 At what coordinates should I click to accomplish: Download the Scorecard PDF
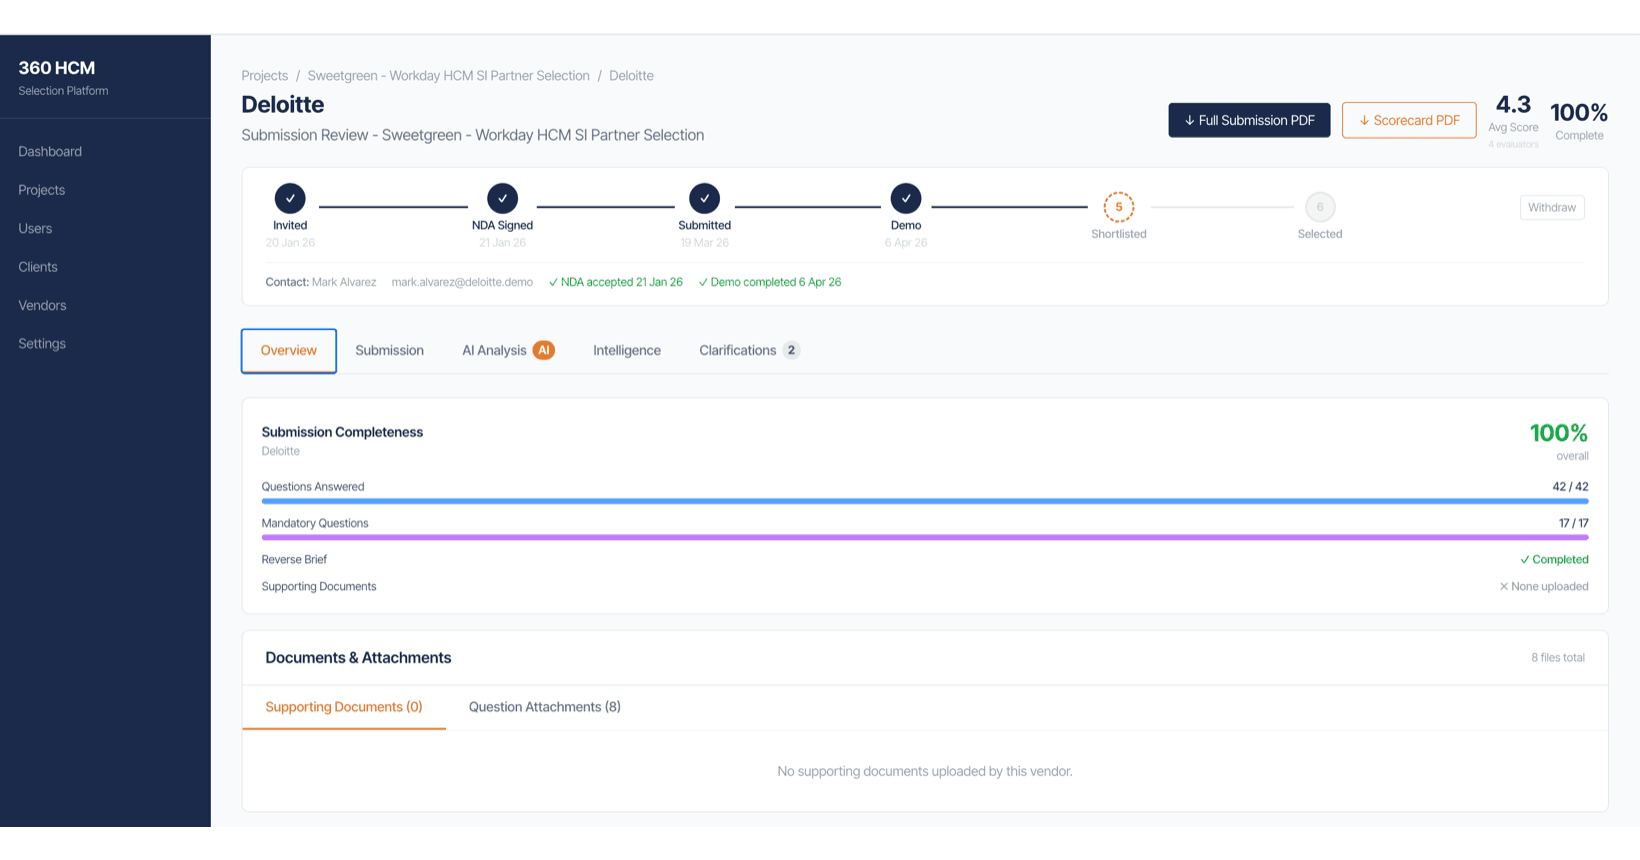[1409, 120]
